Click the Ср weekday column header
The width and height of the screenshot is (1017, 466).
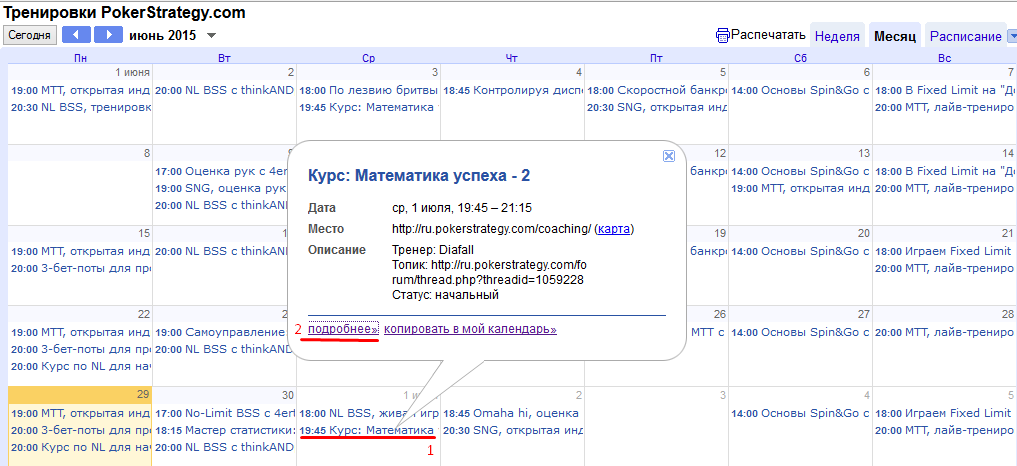(368, 58)
